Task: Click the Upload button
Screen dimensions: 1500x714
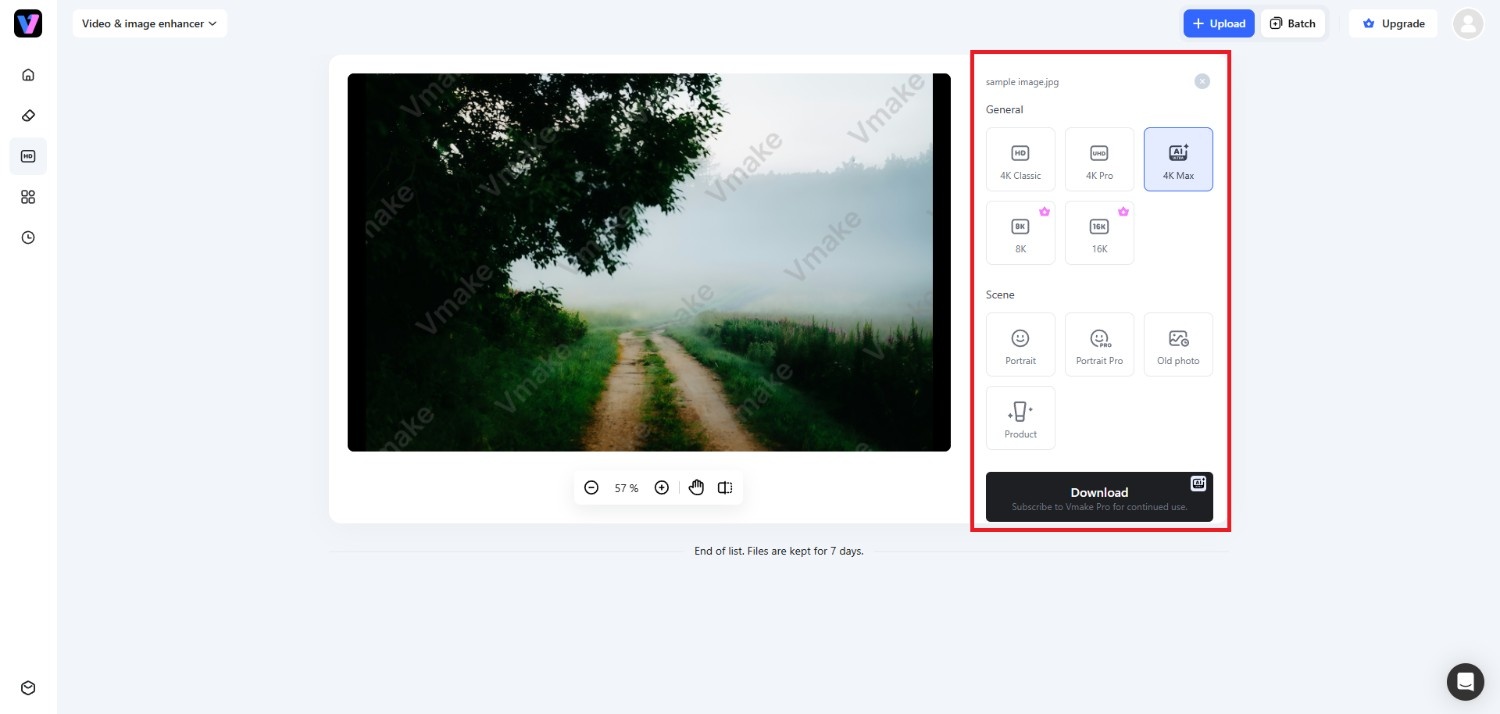Action: (x=1219, y=23)
